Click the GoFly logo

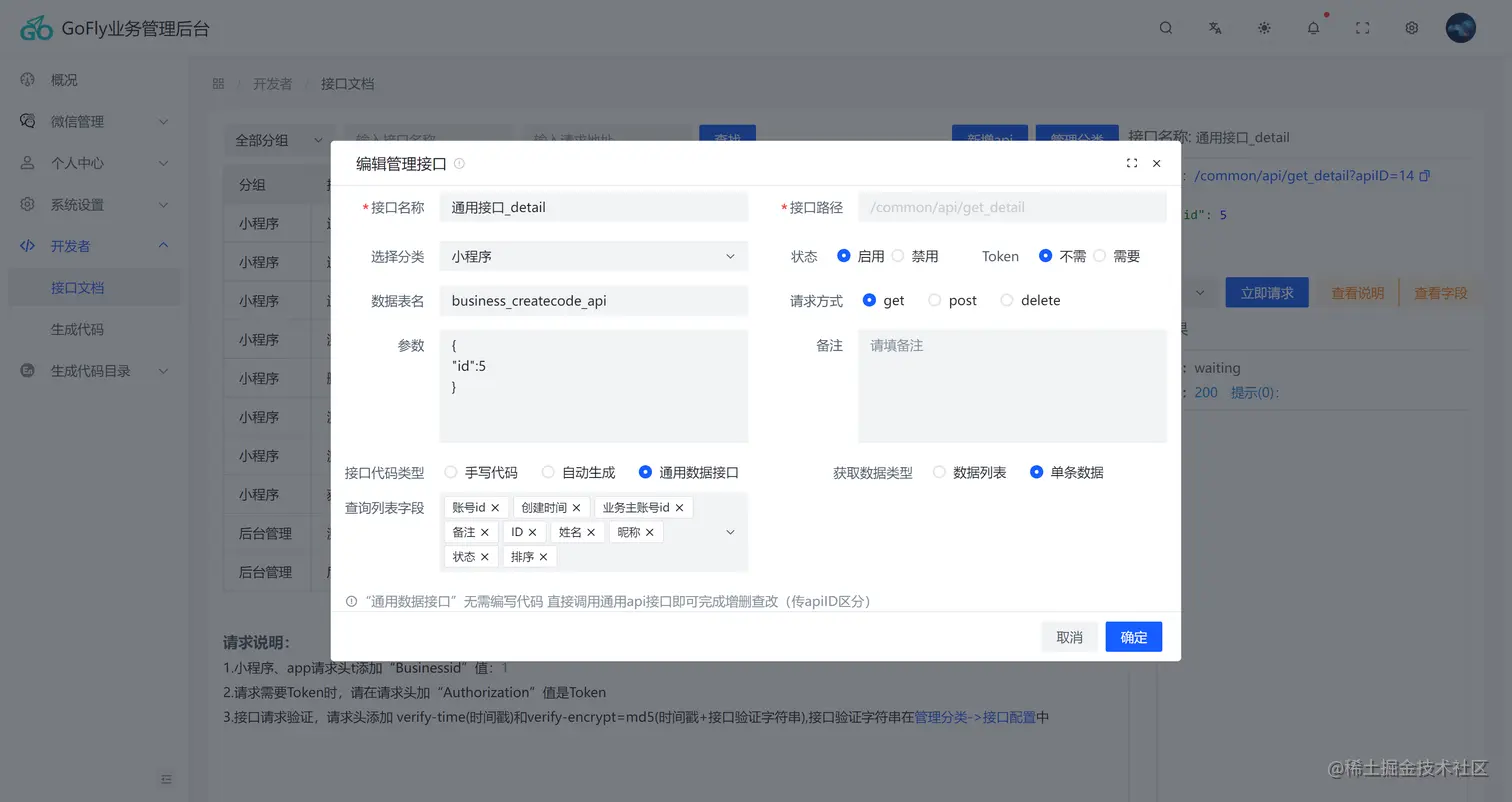click(x=36, y=29)
